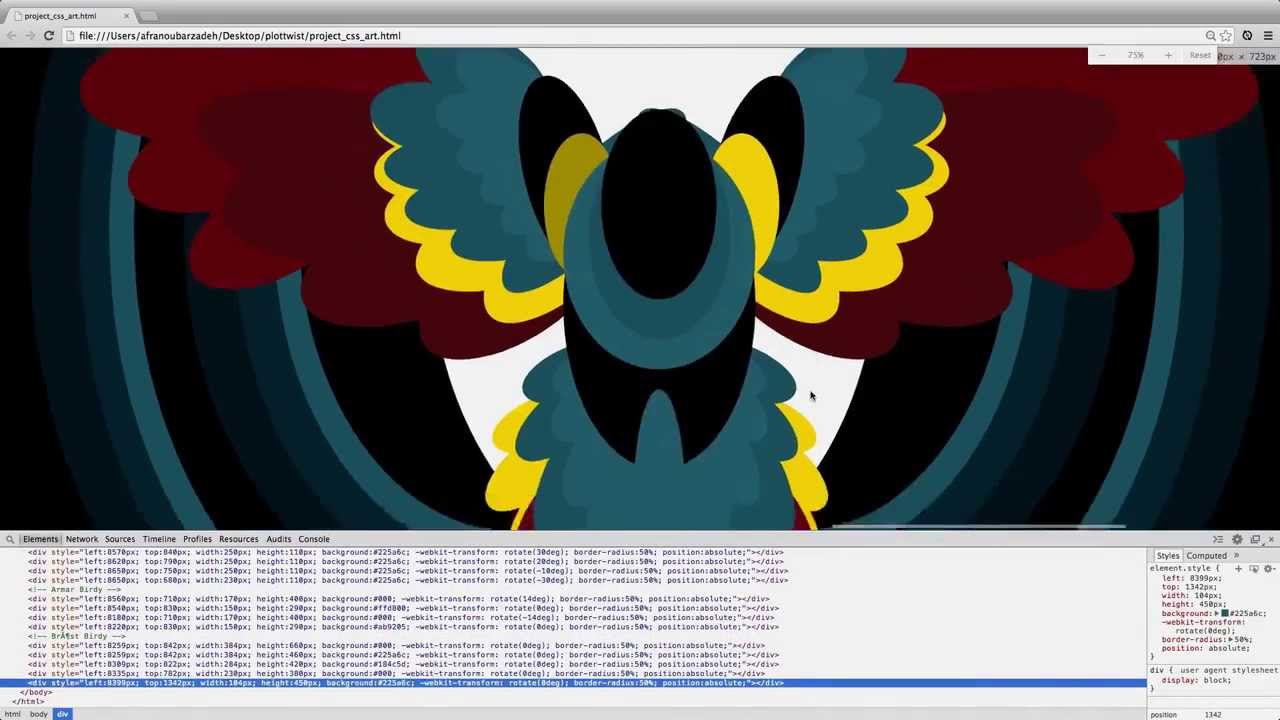Show the console drawer icon
This screenshot has width=1280, height=720.
pos(1218,540)
